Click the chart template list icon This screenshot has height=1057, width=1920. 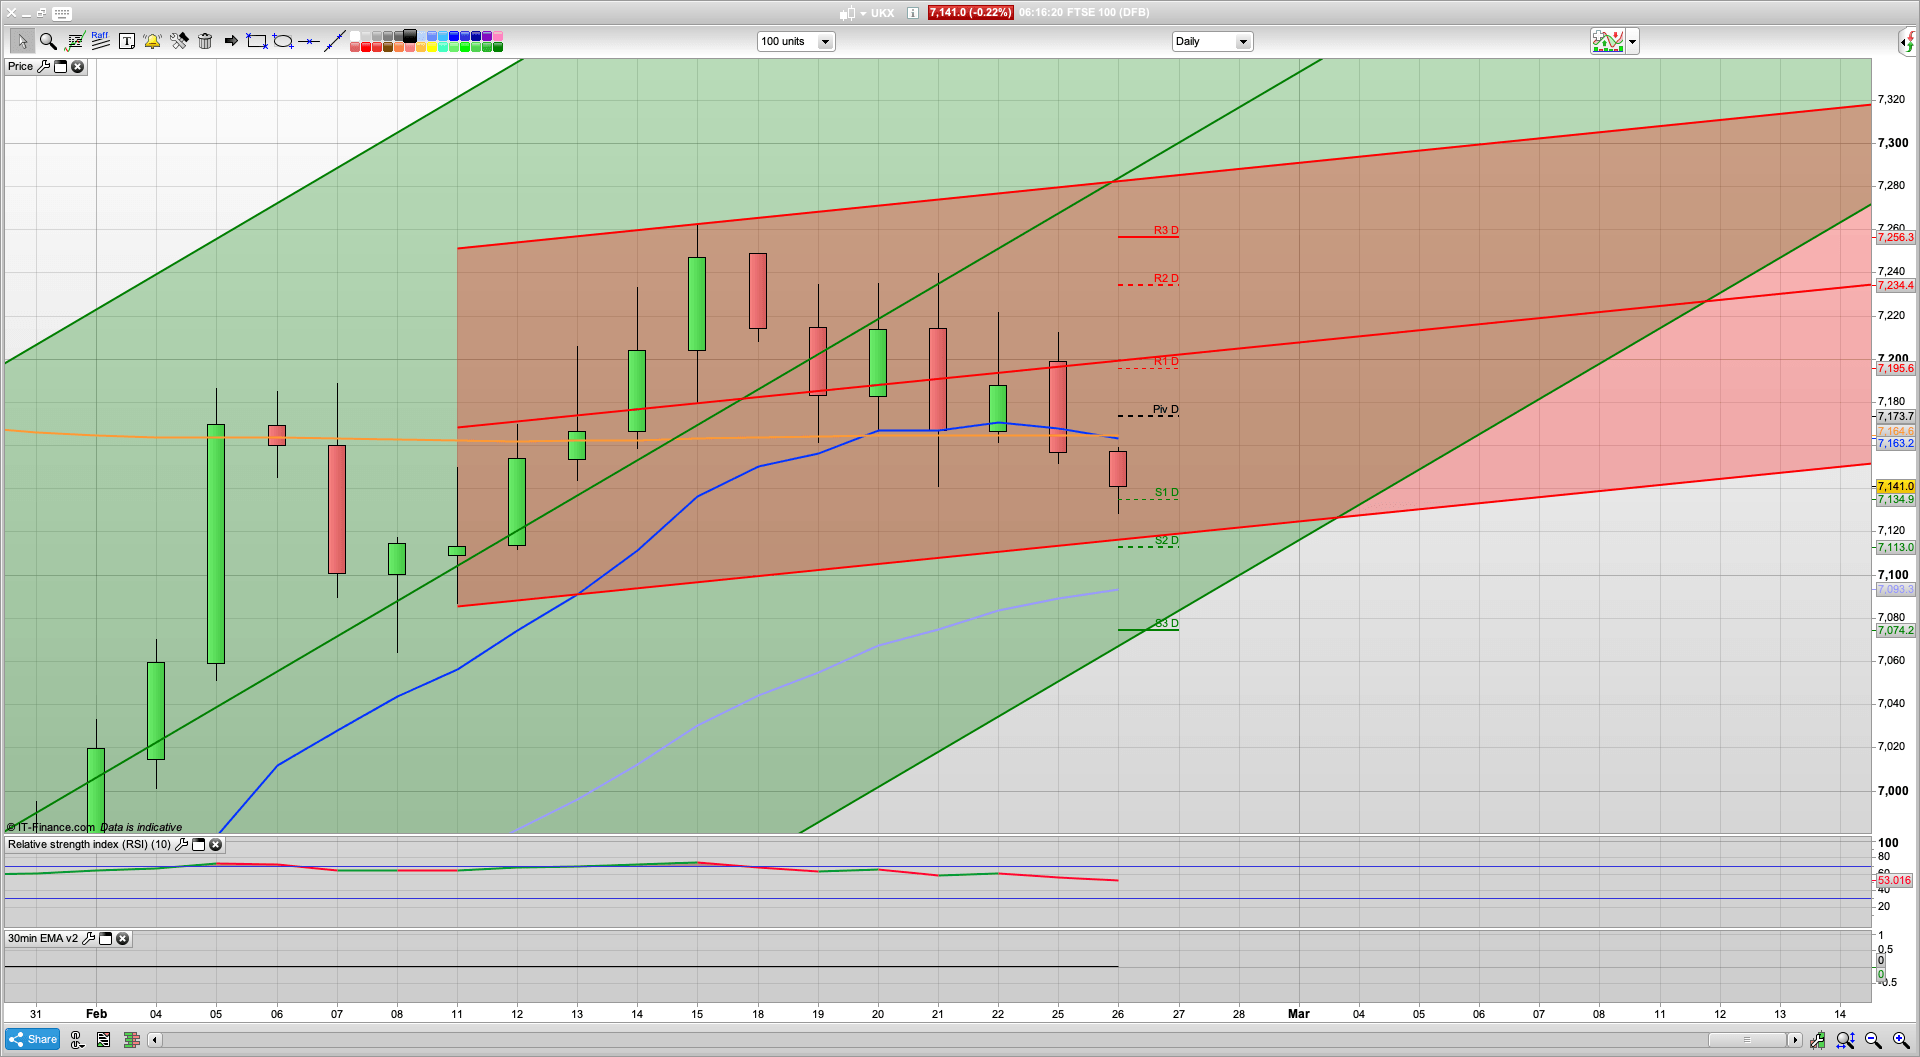pos(103,1040)
